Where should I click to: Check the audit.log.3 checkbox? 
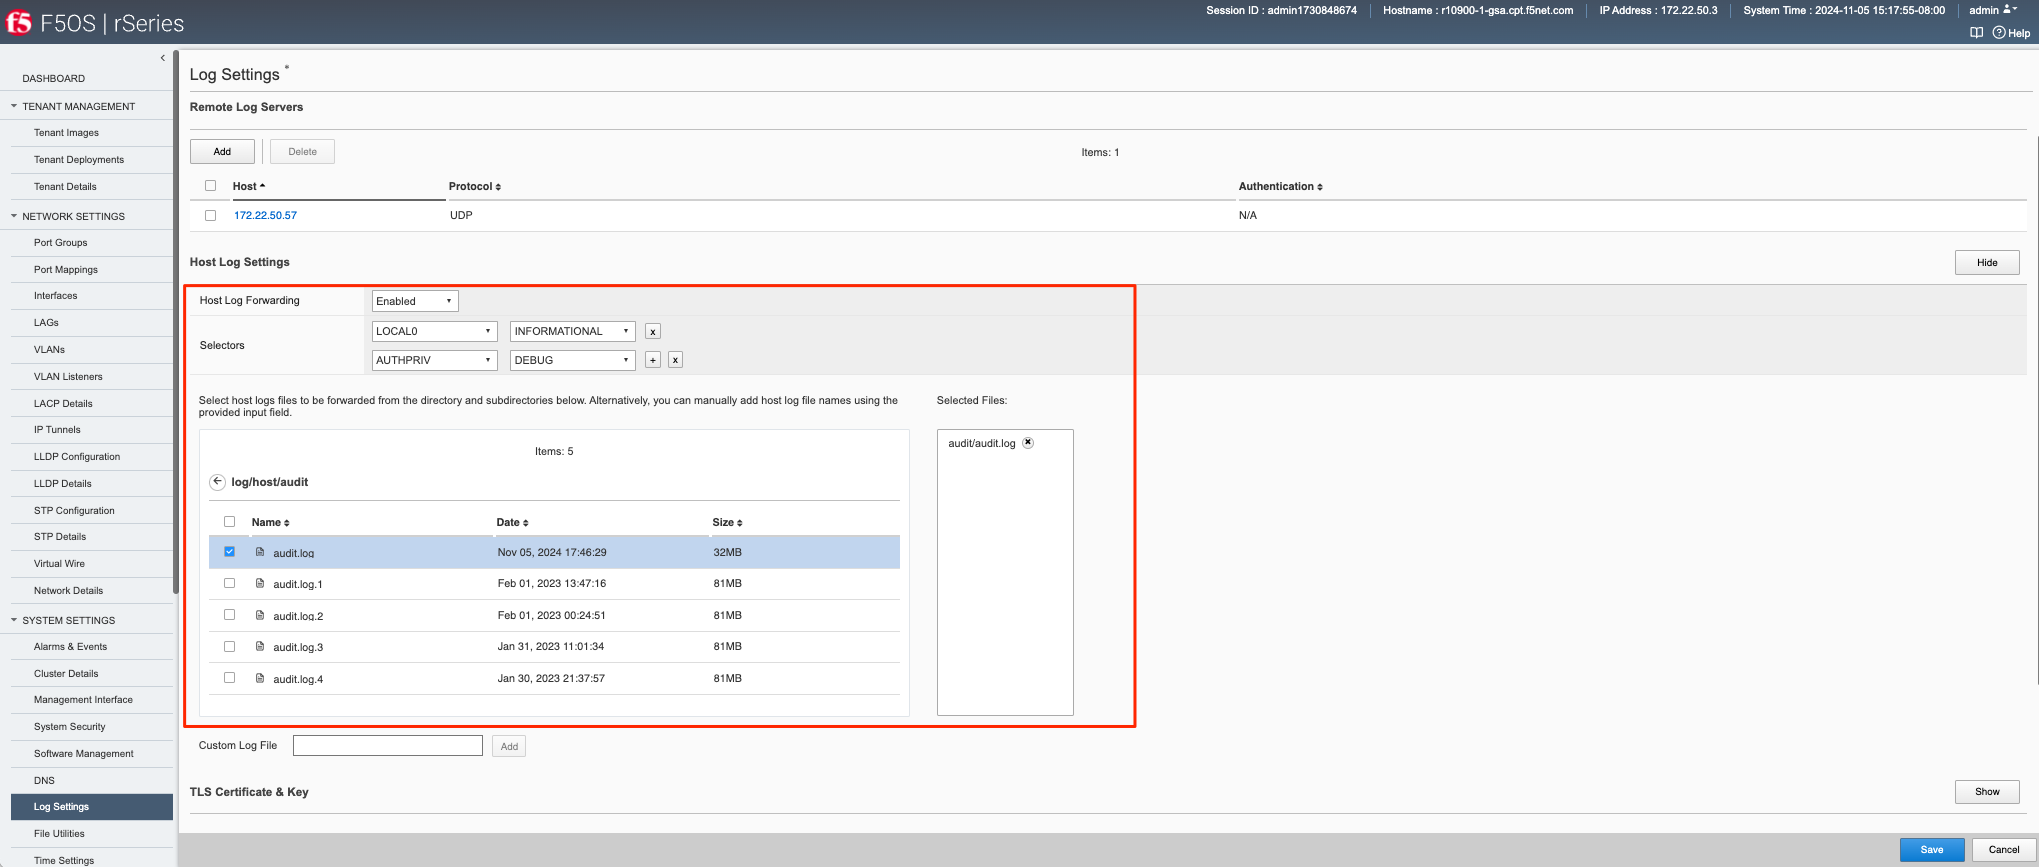pyautogui.click(x=230, y=646)
